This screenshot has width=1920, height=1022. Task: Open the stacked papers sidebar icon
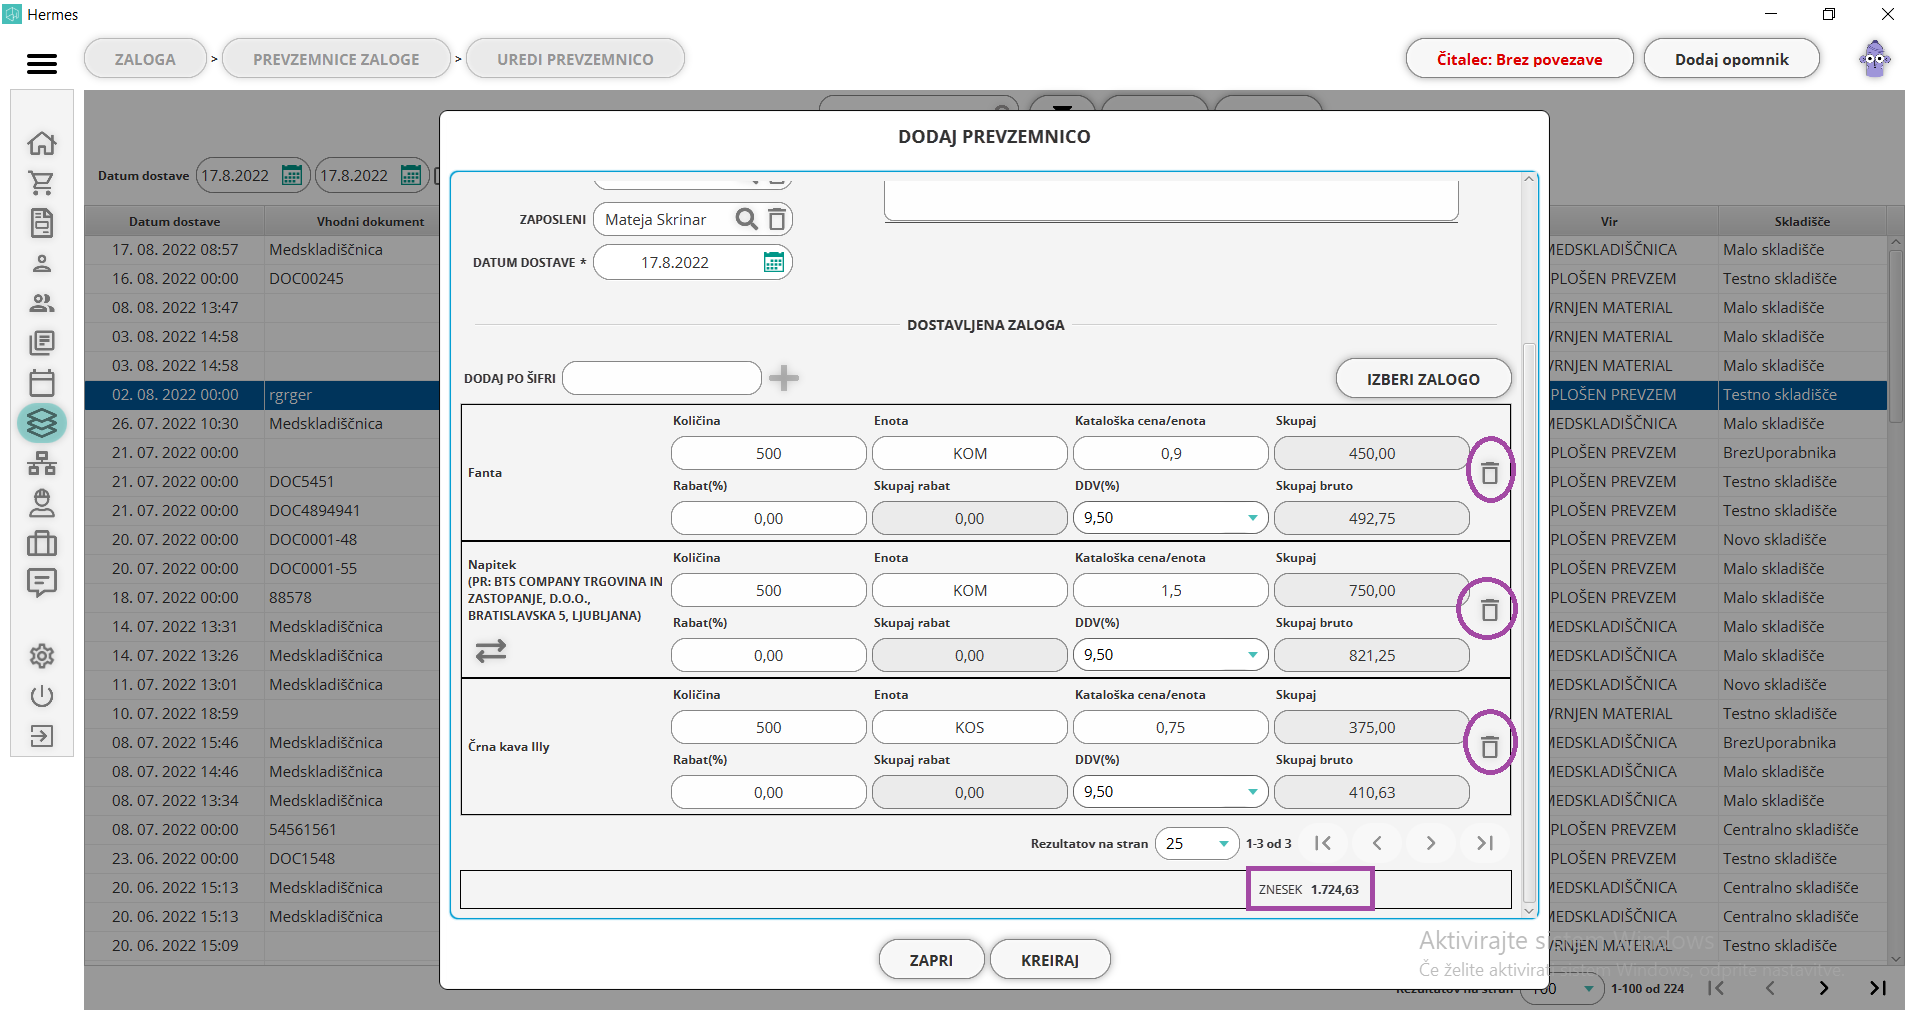42,343
